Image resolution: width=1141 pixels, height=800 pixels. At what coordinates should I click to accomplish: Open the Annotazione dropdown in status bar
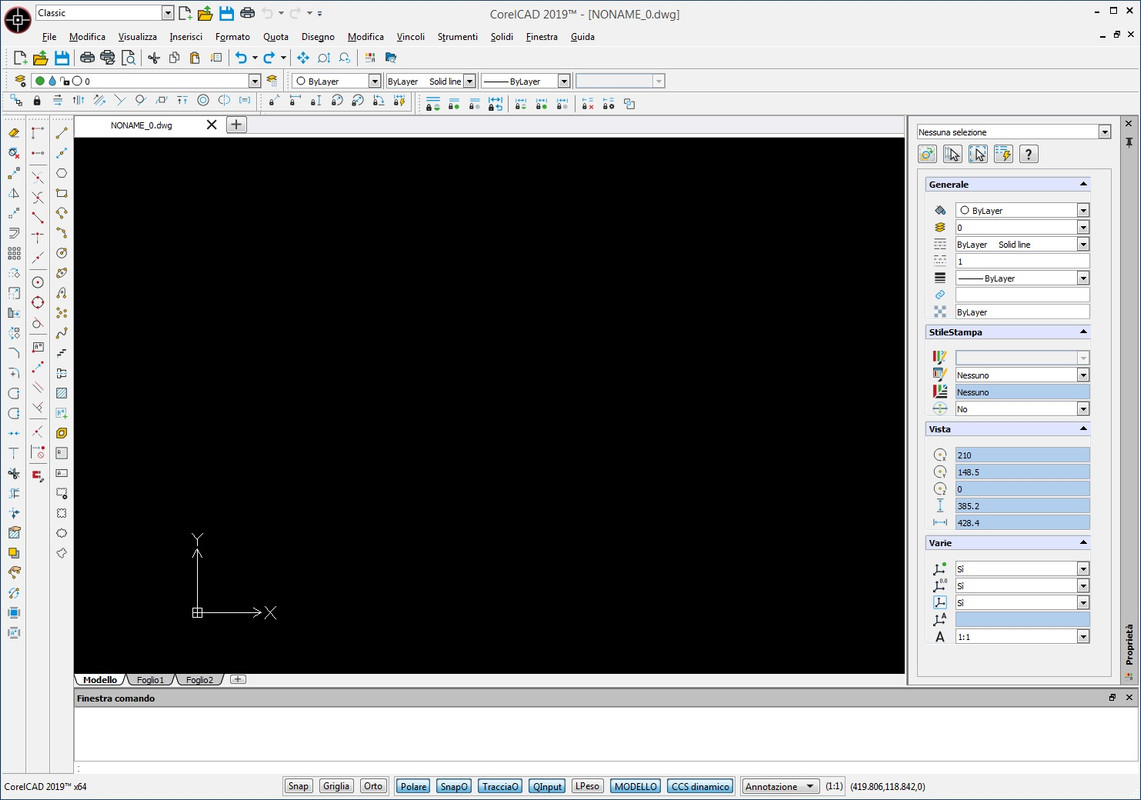click(x=780, y=786)
